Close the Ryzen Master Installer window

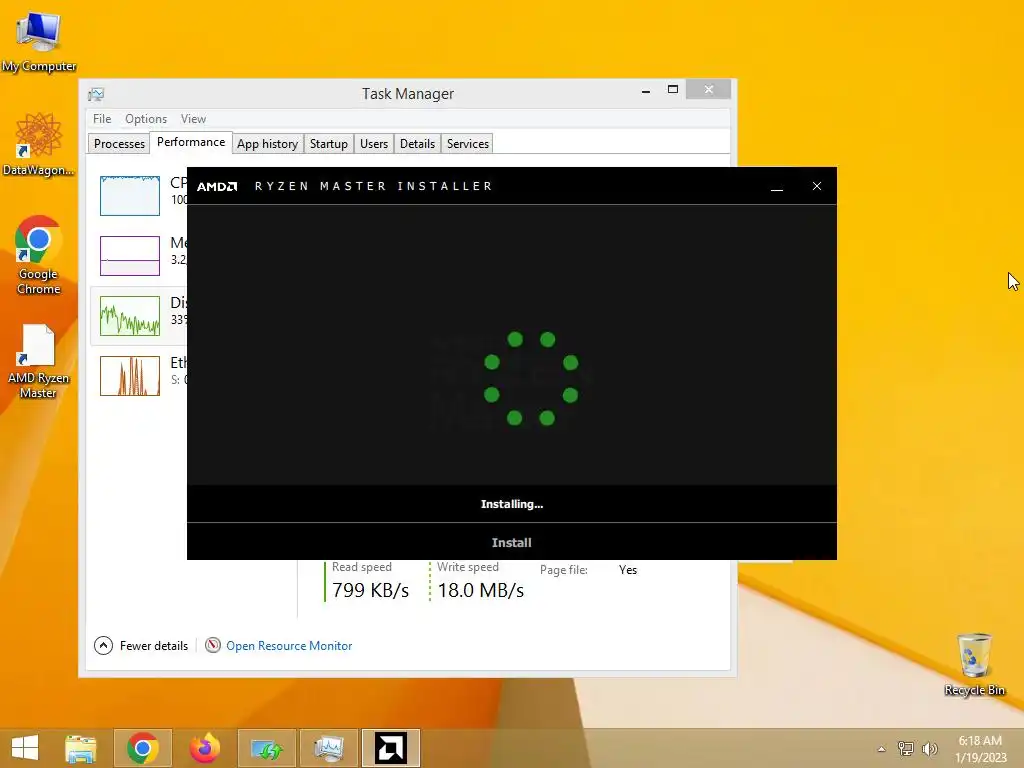tap(816, 187)
